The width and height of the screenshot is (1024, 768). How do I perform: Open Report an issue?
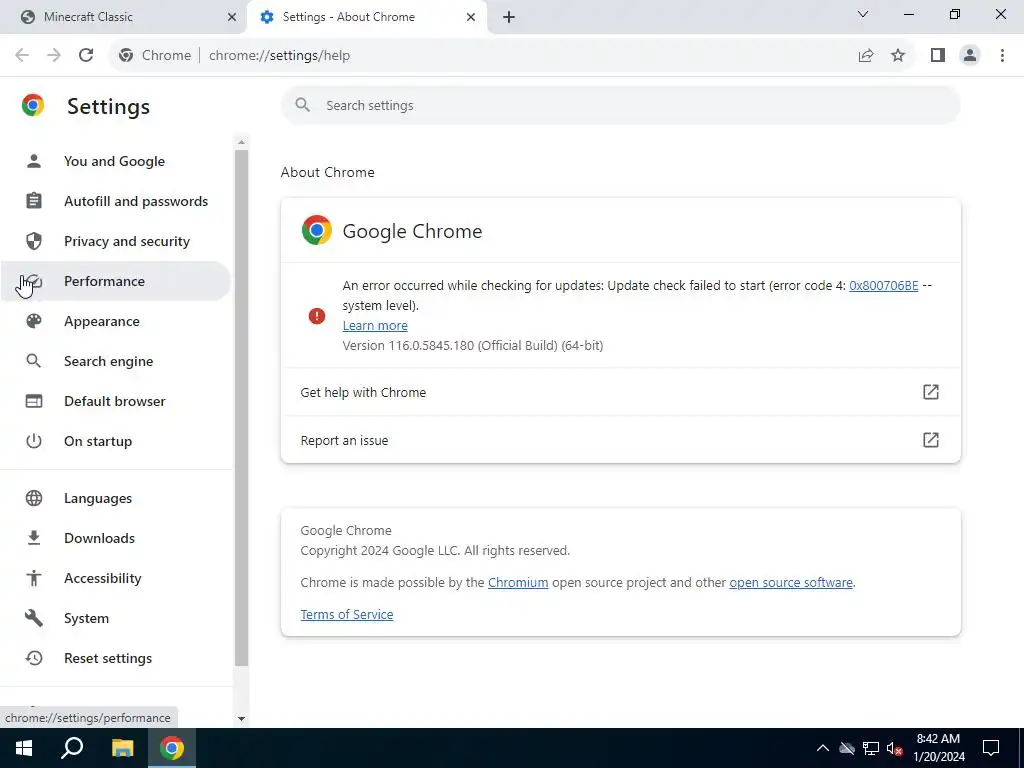620,440
